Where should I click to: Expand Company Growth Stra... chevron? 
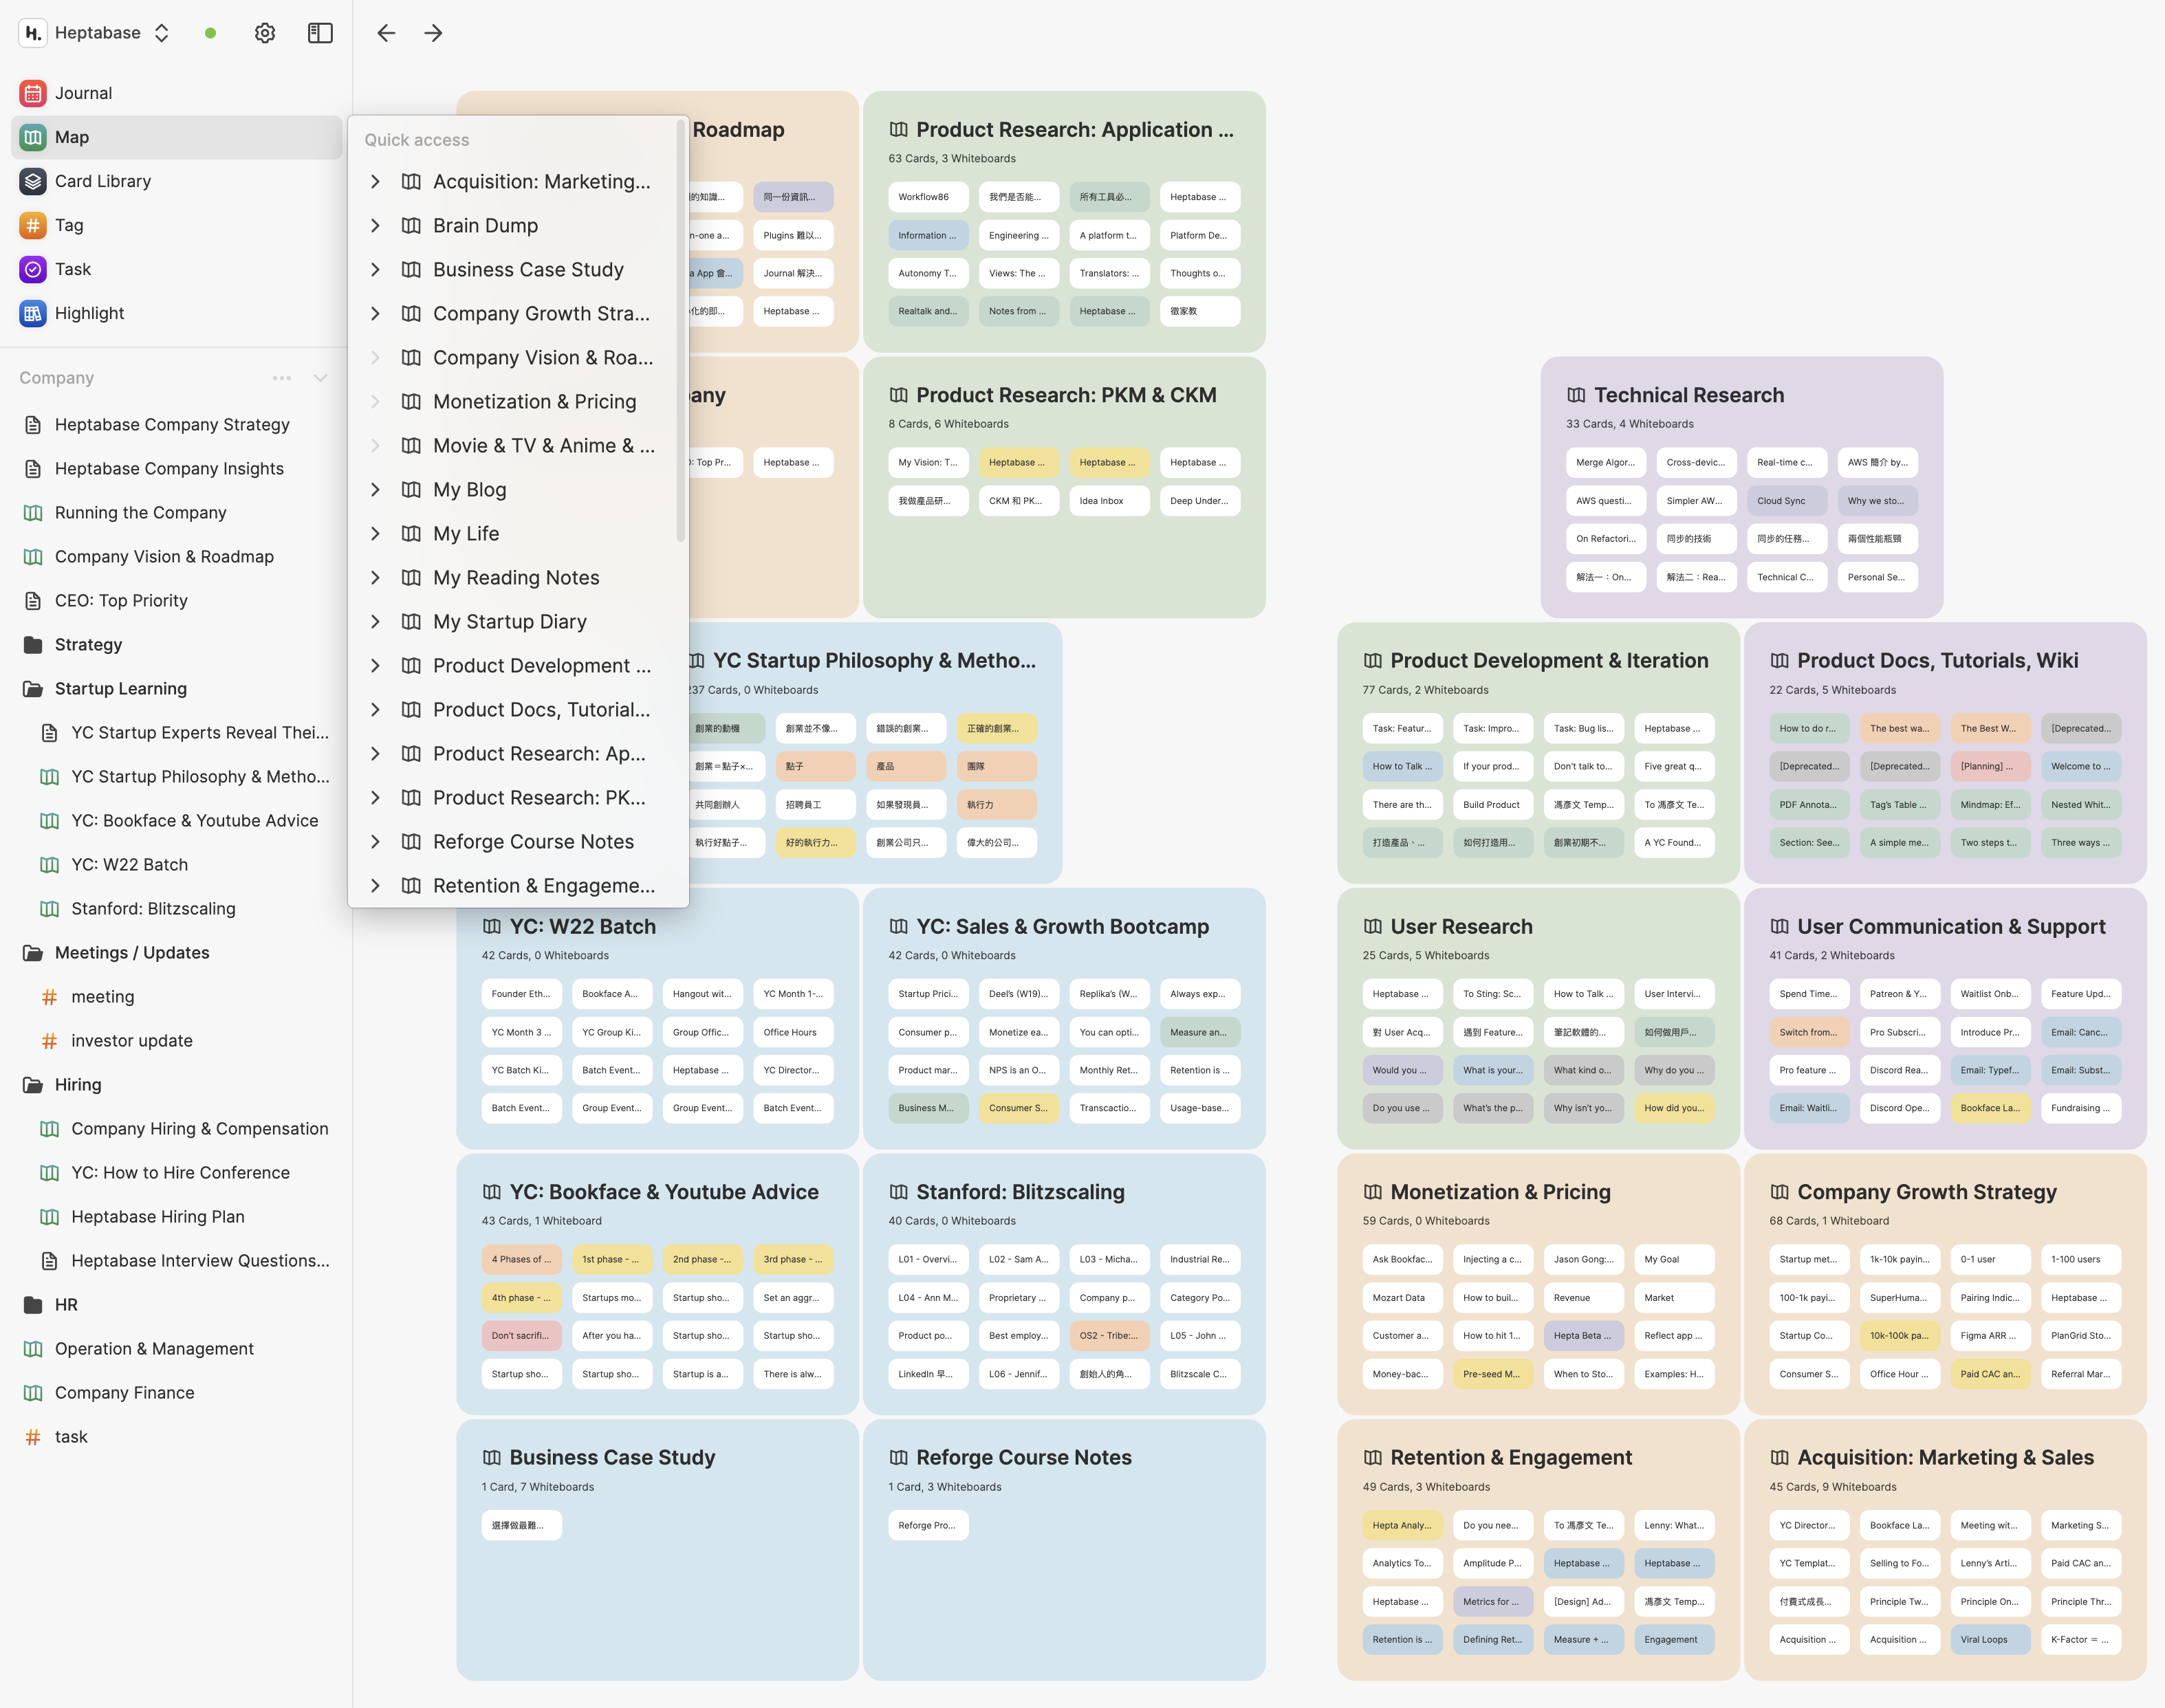375,313
